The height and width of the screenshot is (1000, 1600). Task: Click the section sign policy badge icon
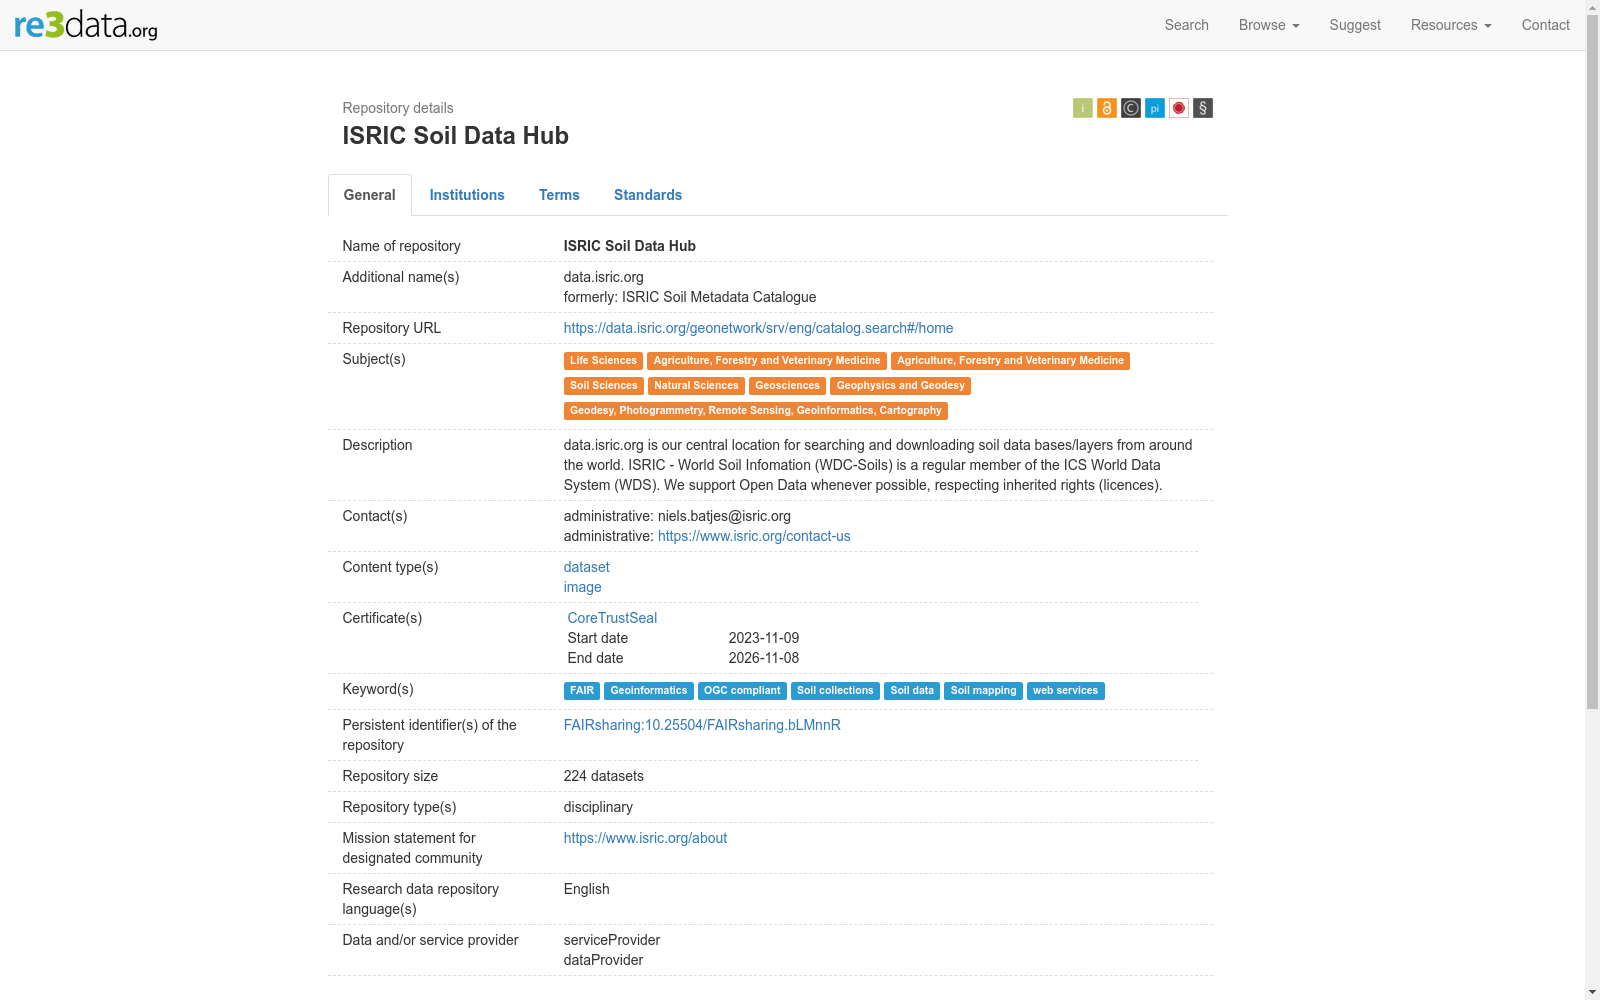click(1203, 108)
